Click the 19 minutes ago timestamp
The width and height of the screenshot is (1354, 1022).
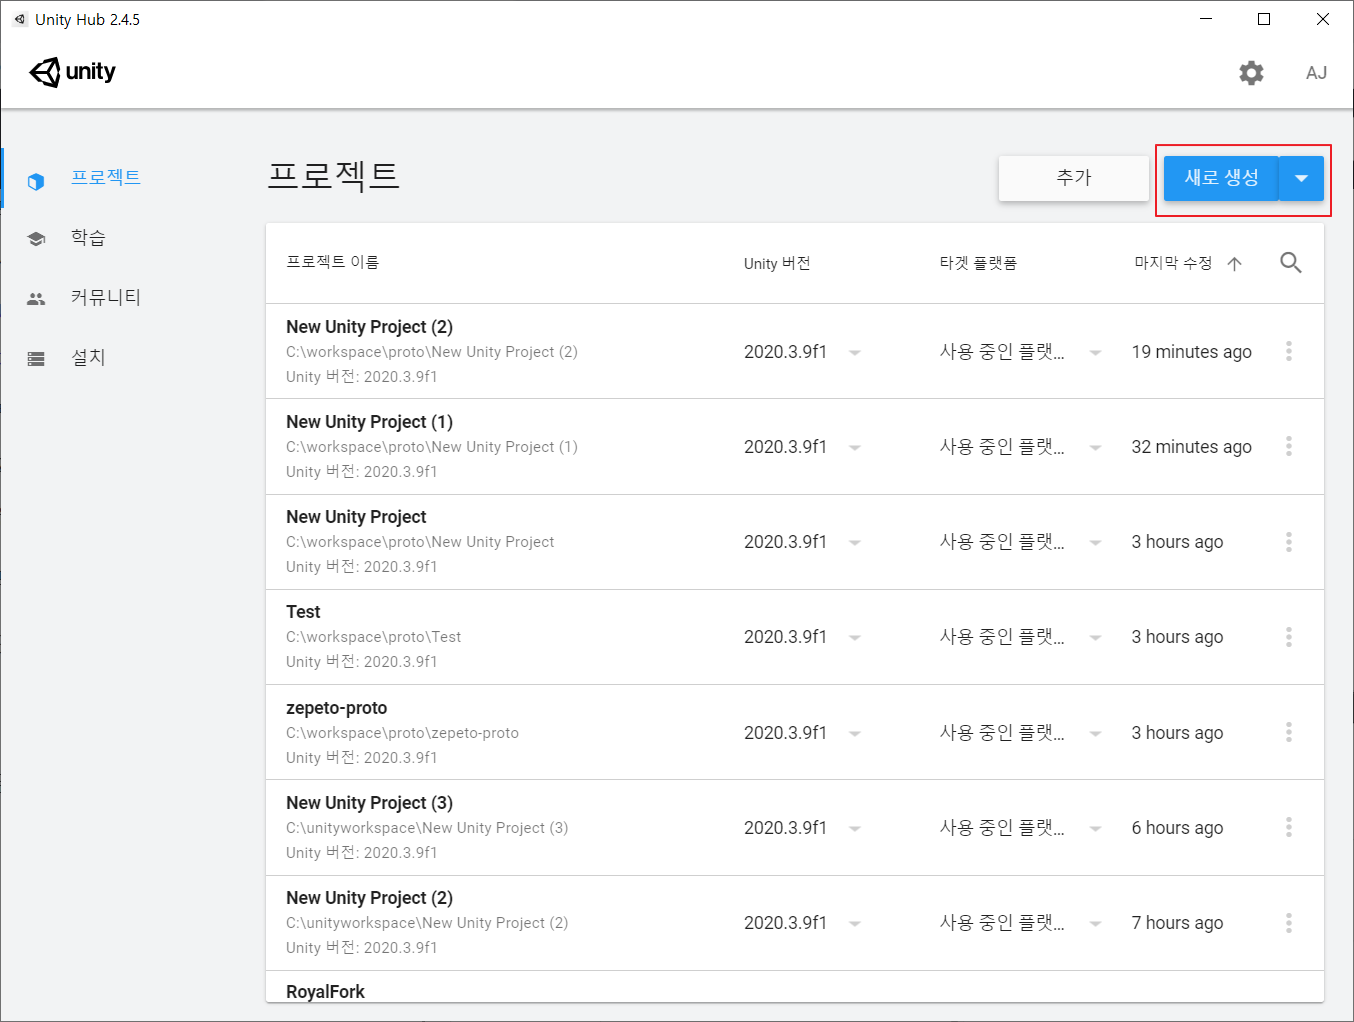coord(1191,352)
